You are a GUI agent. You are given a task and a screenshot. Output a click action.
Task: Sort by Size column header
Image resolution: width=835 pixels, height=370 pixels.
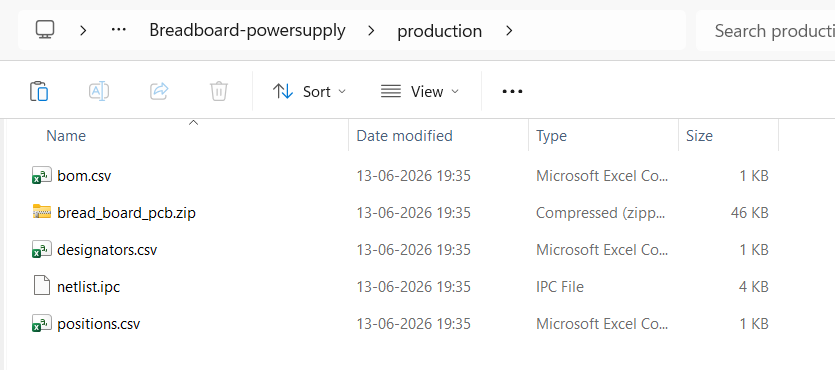coord(699,136)
